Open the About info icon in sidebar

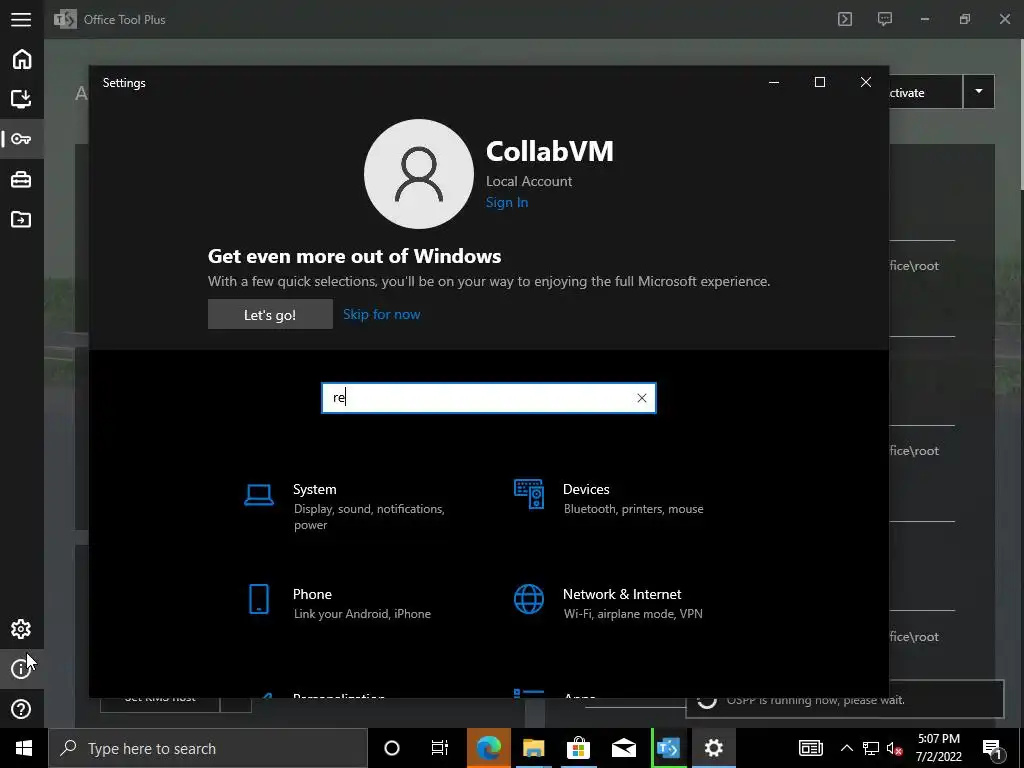tap(21, 669)
